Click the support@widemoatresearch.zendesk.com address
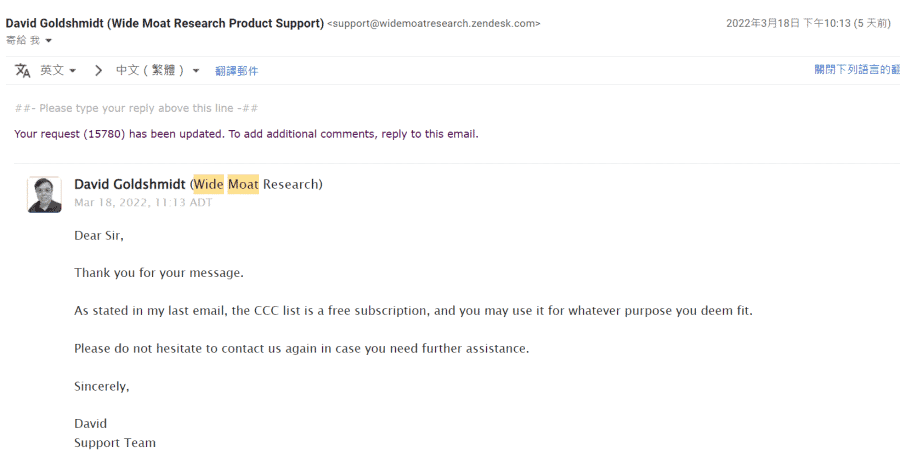The image size is (900, 458). pyautogui.click(x=433, y=24)
